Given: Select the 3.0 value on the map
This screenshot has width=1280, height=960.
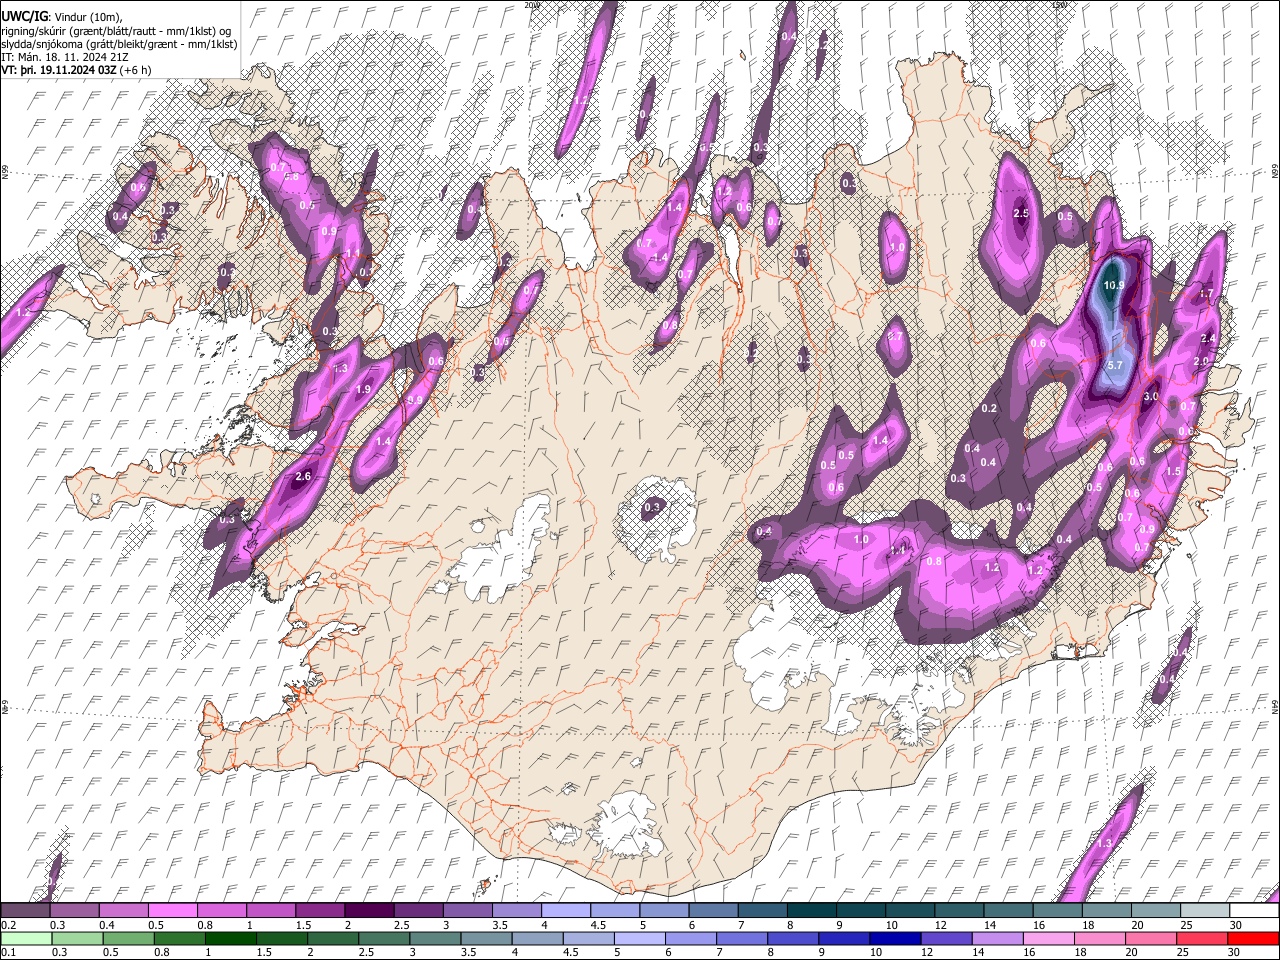Looking at the screenshot, I should 1150,397.
